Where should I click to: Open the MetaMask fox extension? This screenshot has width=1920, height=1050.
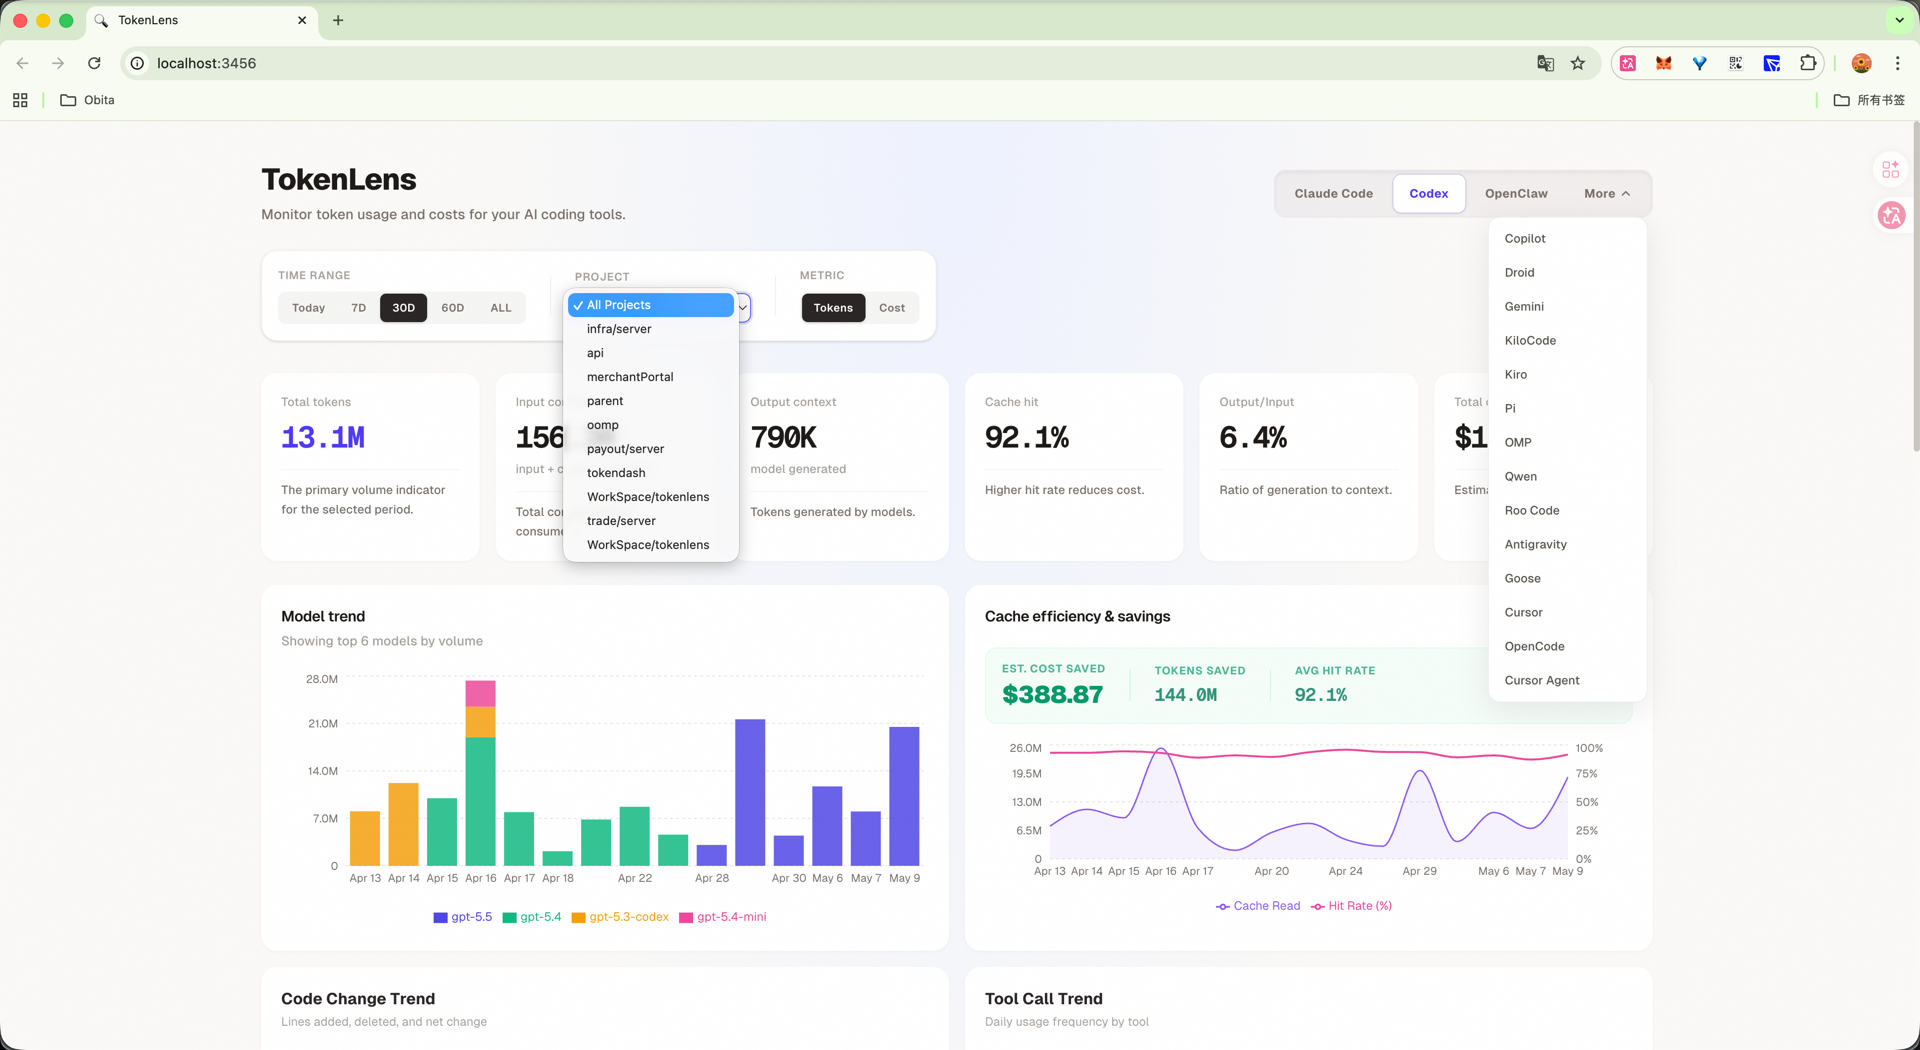click(1664, 63)
